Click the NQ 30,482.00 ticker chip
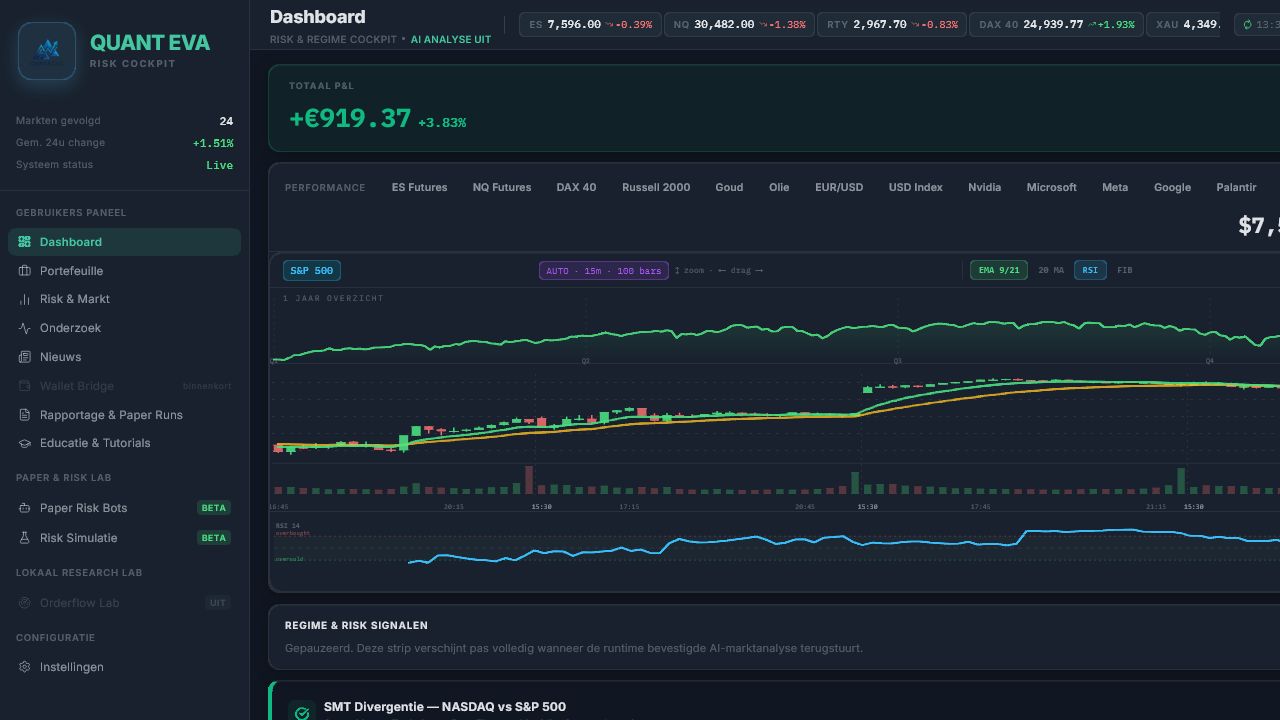 739,24
